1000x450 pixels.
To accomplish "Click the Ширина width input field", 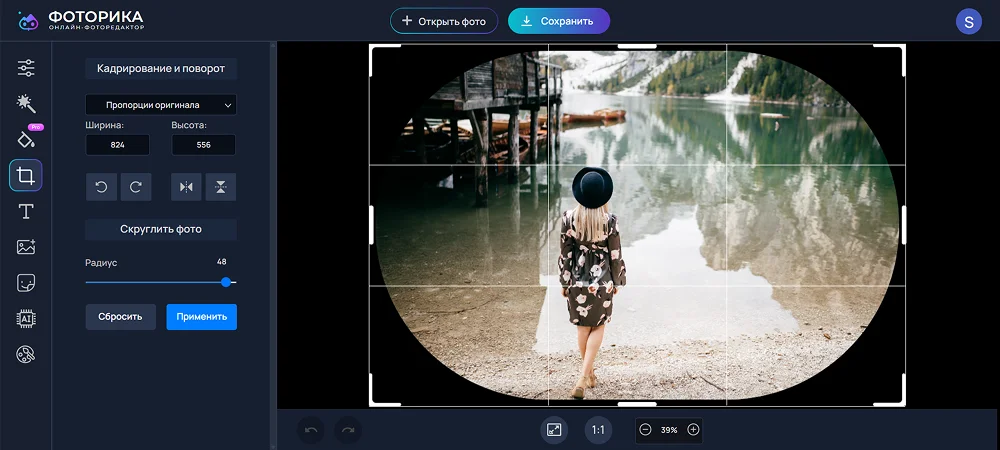I will pos(117,145).
